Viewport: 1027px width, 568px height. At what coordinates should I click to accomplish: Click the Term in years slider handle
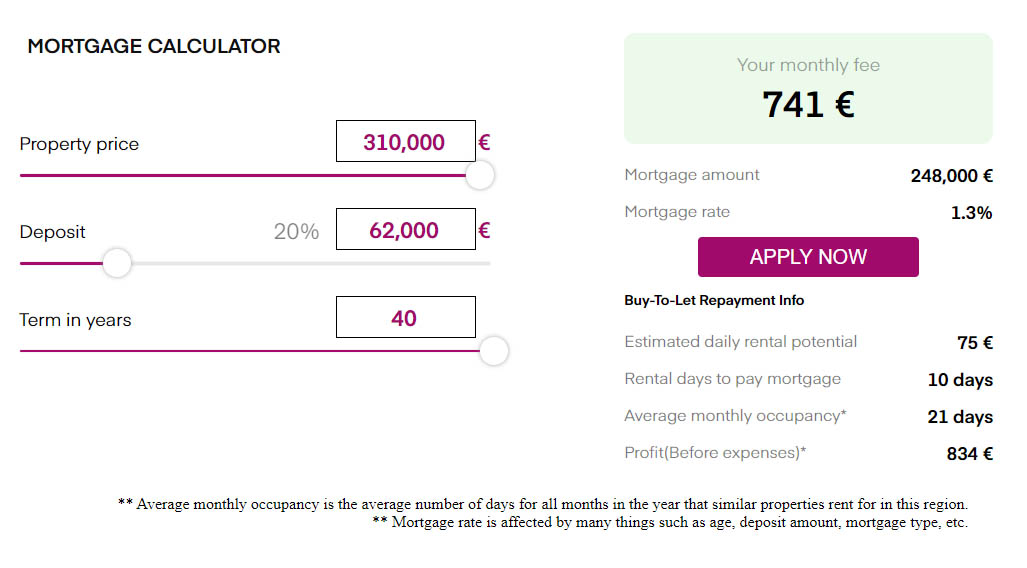tap(494, 351)
